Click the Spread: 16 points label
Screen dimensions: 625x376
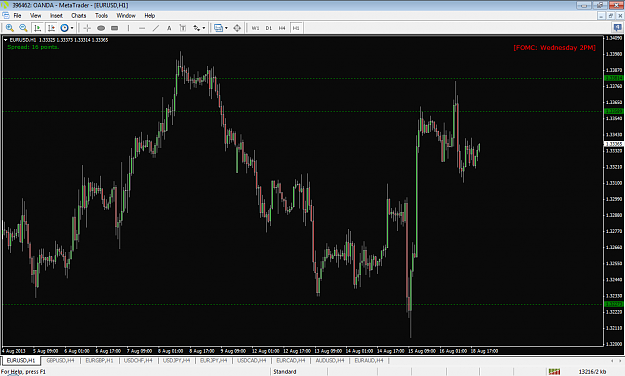[x=33, y=47]
